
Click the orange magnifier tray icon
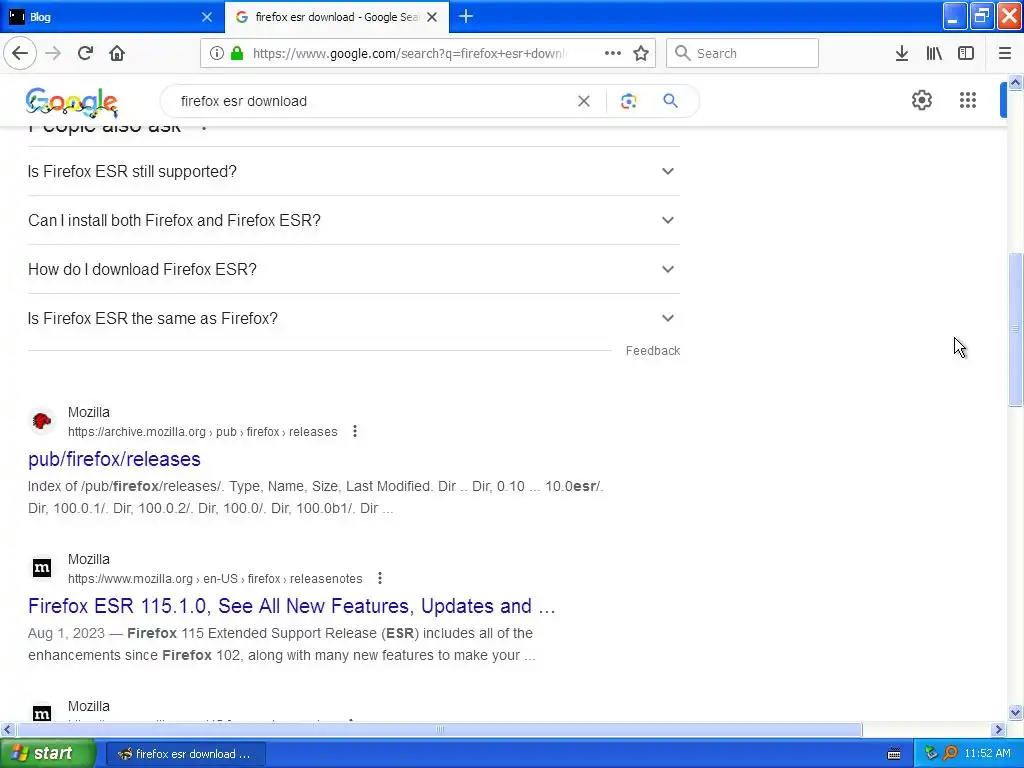click(x=950, y=753)
